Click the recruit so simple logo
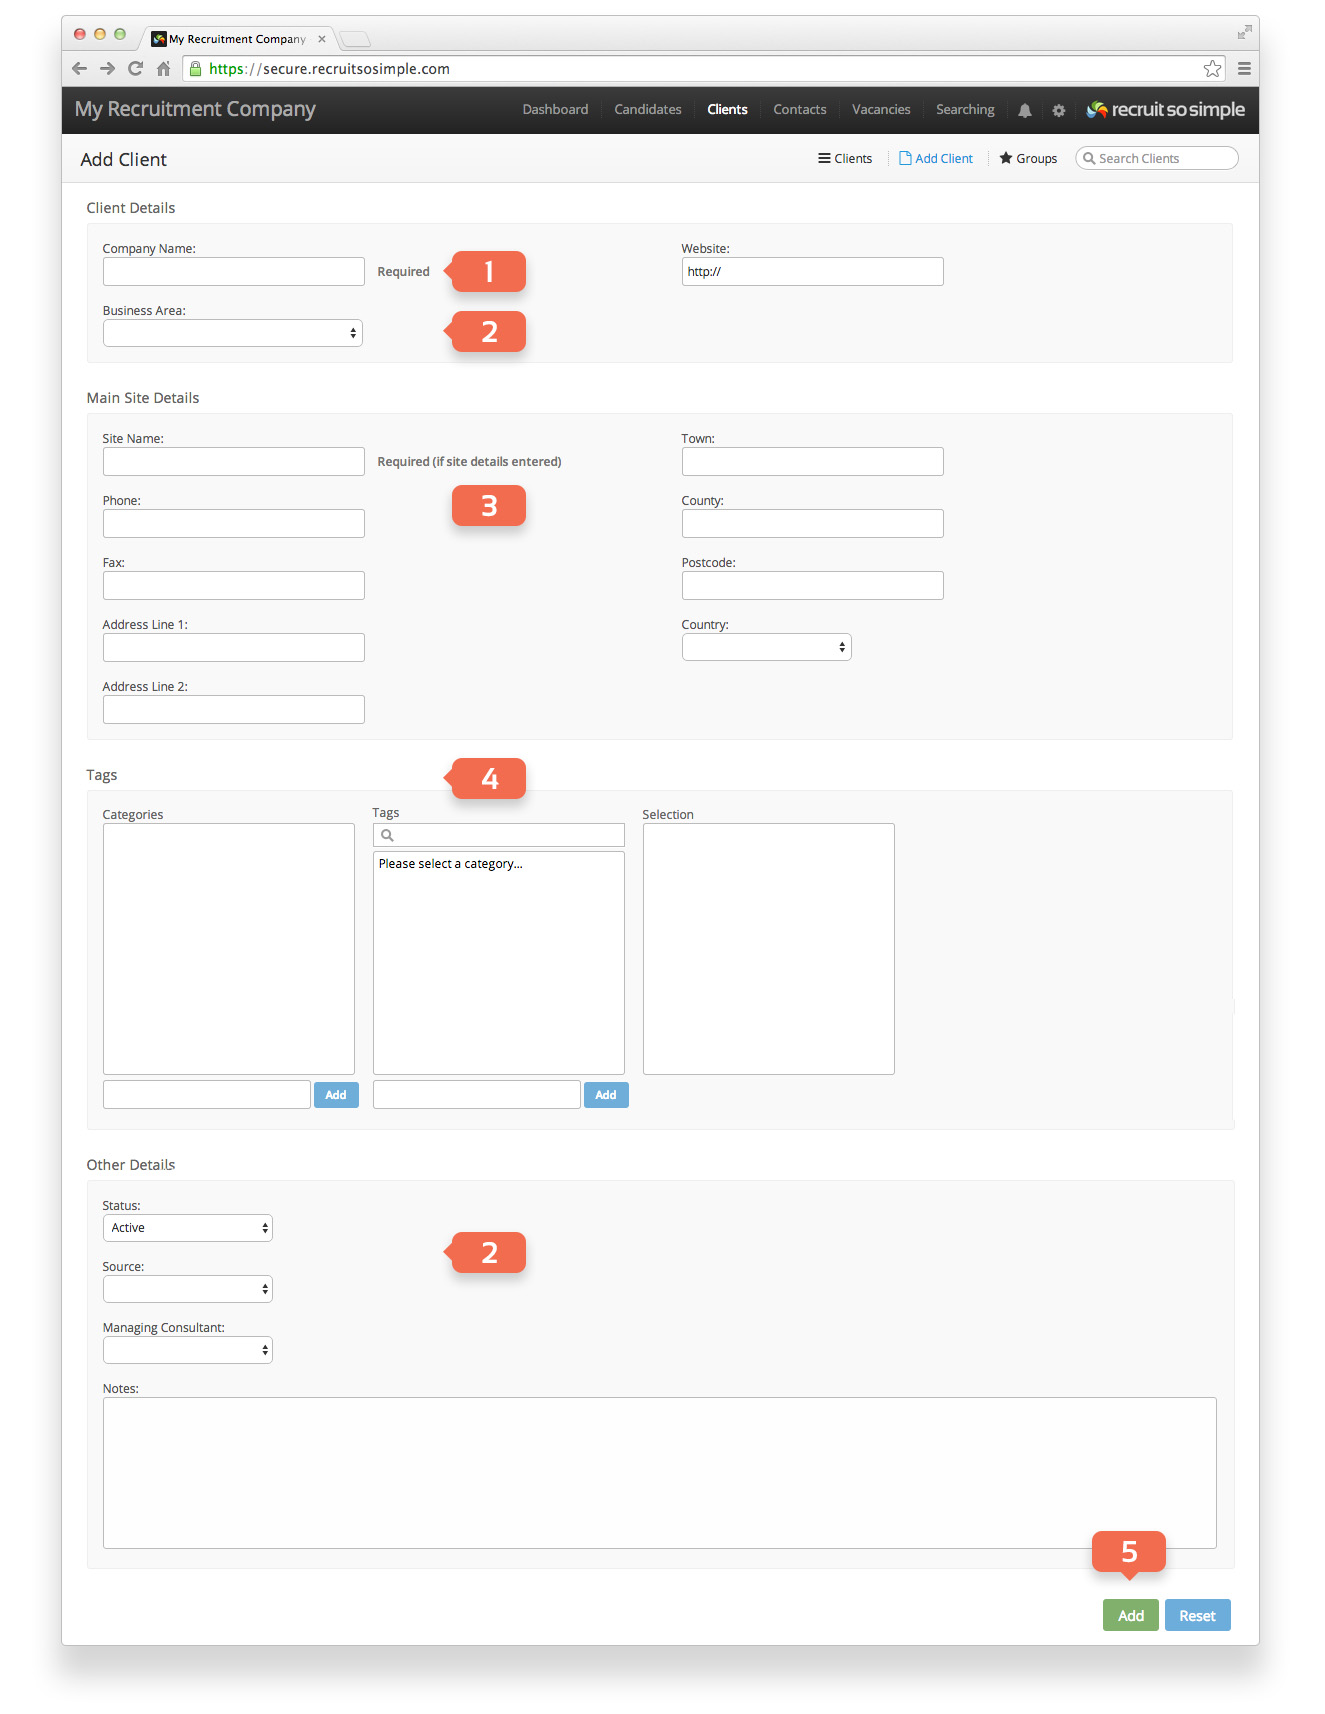Viewport: 1325px width, 1714px height. pyautogui.click(x=1166, y=110)
